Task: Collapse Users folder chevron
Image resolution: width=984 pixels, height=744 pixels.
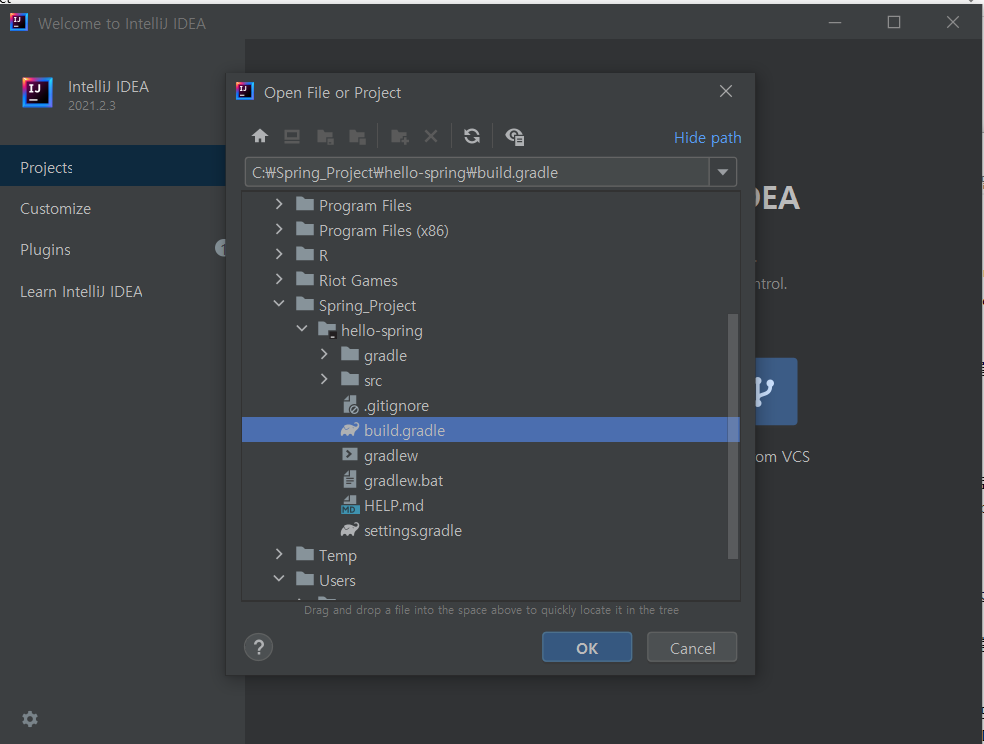Action: click(279, 579)
